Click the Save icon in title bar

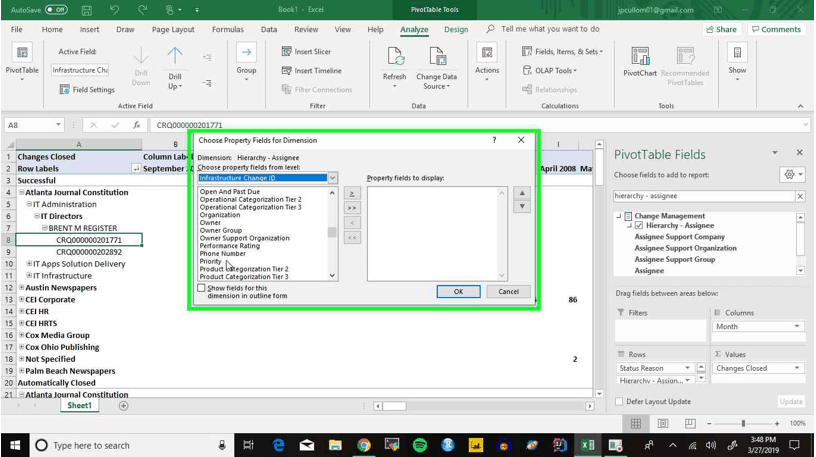pos(86,10)
